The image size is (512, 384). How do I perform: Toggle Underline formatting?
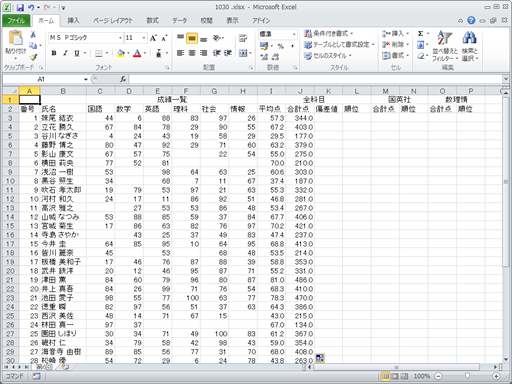pos(77,53)
